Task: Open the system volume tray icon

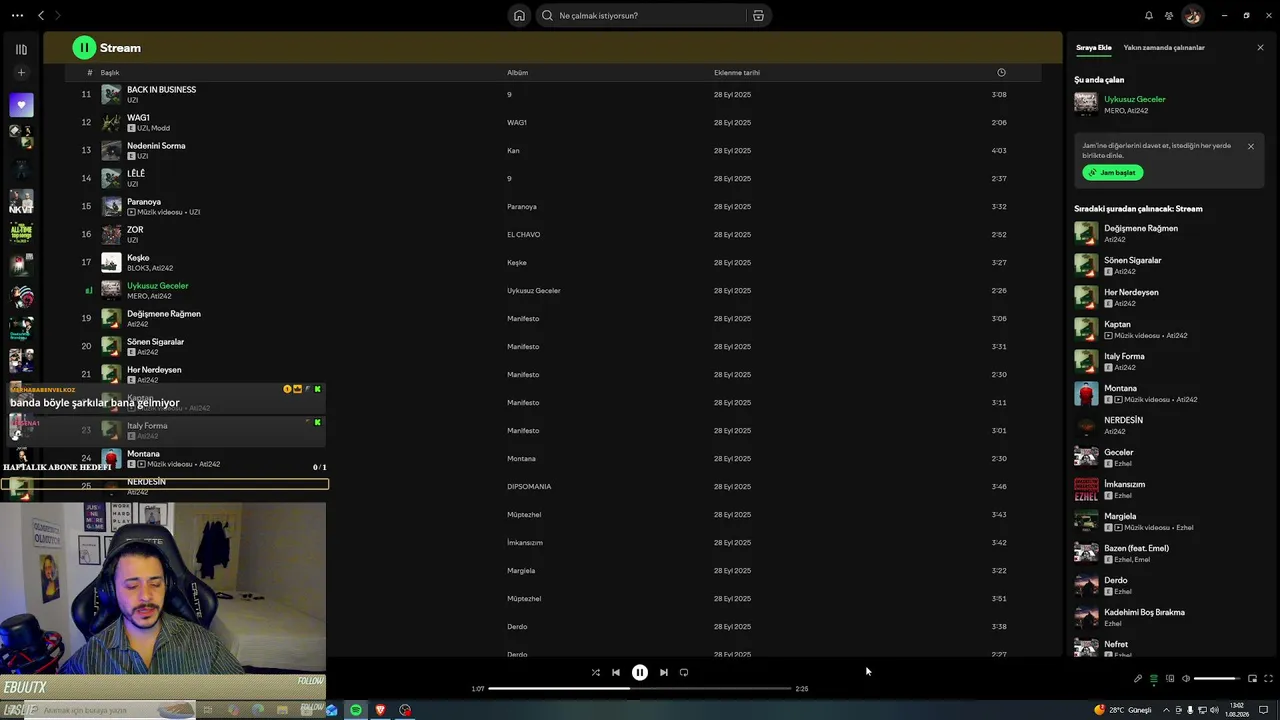Action: [x=1213, y=710]
